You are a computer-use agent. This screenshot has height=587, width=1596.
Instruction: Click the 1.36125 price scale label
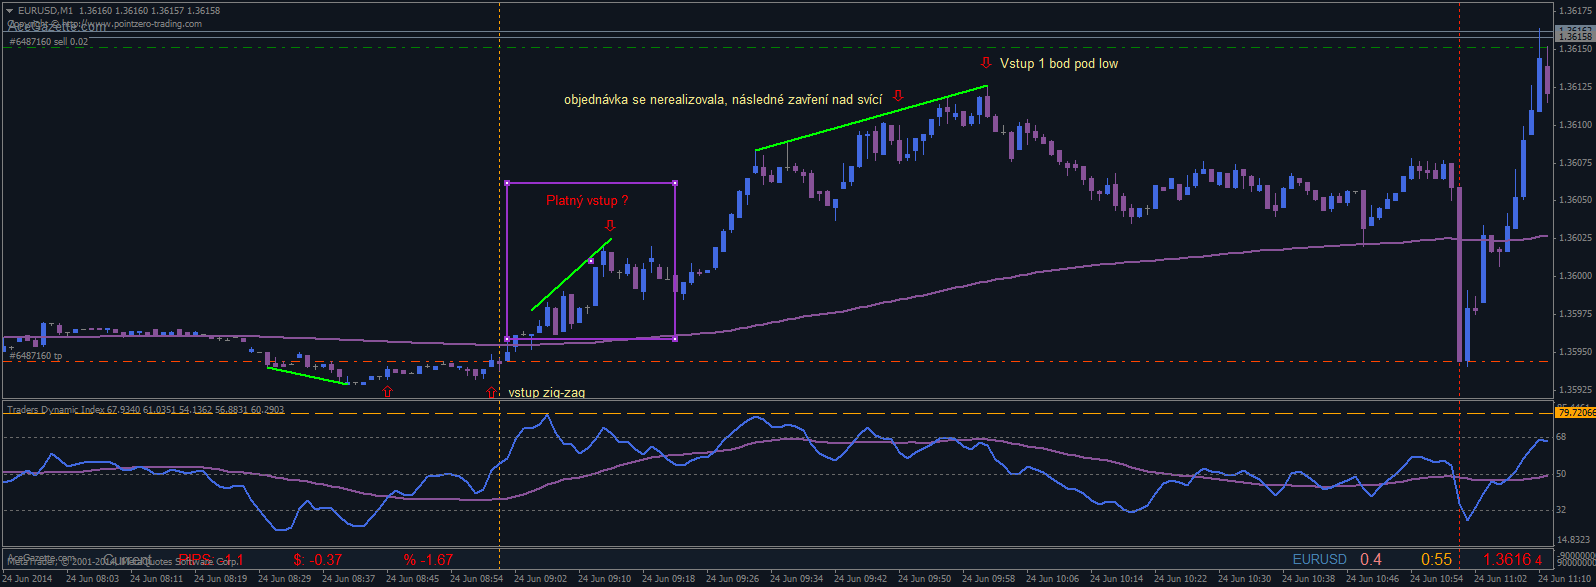[1574, 87]
